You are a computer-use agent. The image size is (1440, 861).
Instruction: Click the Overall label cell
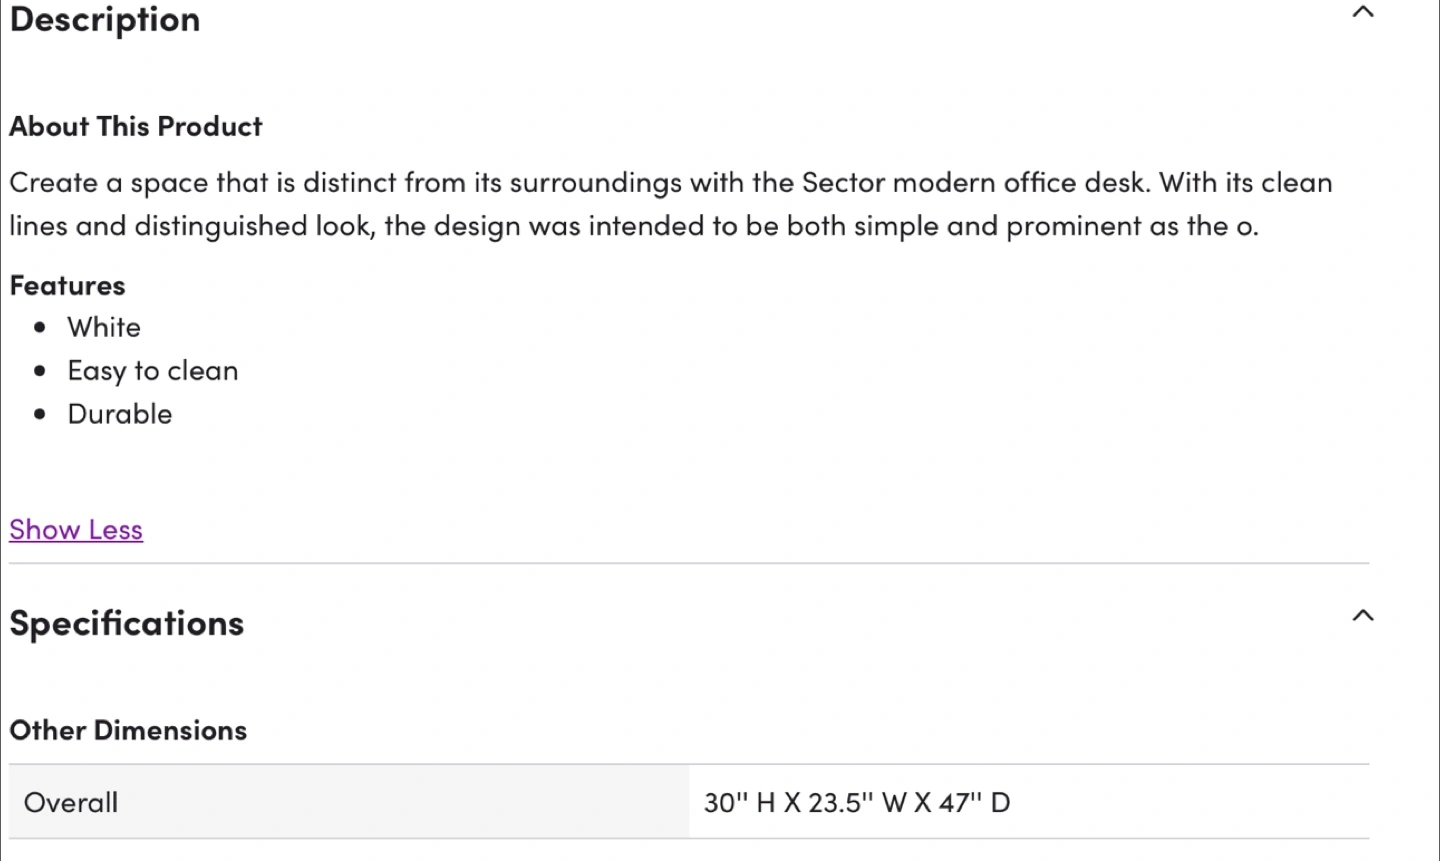pyautogui.click(x=349, y=802)
